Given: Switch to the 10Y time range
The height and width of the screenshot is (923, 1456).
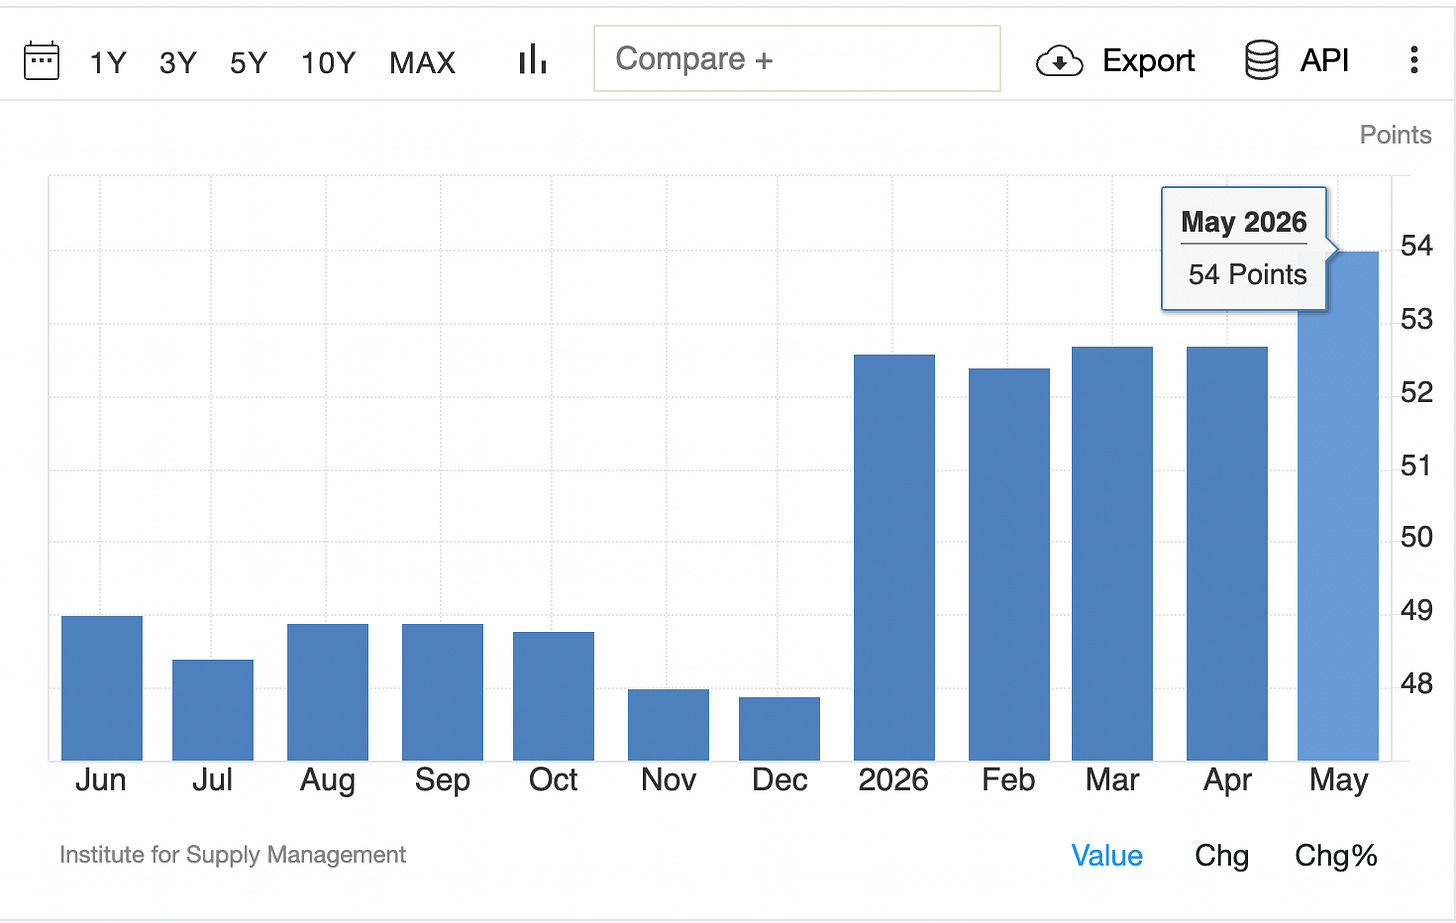Looking at the screenshot, I should tap(328, 63).
